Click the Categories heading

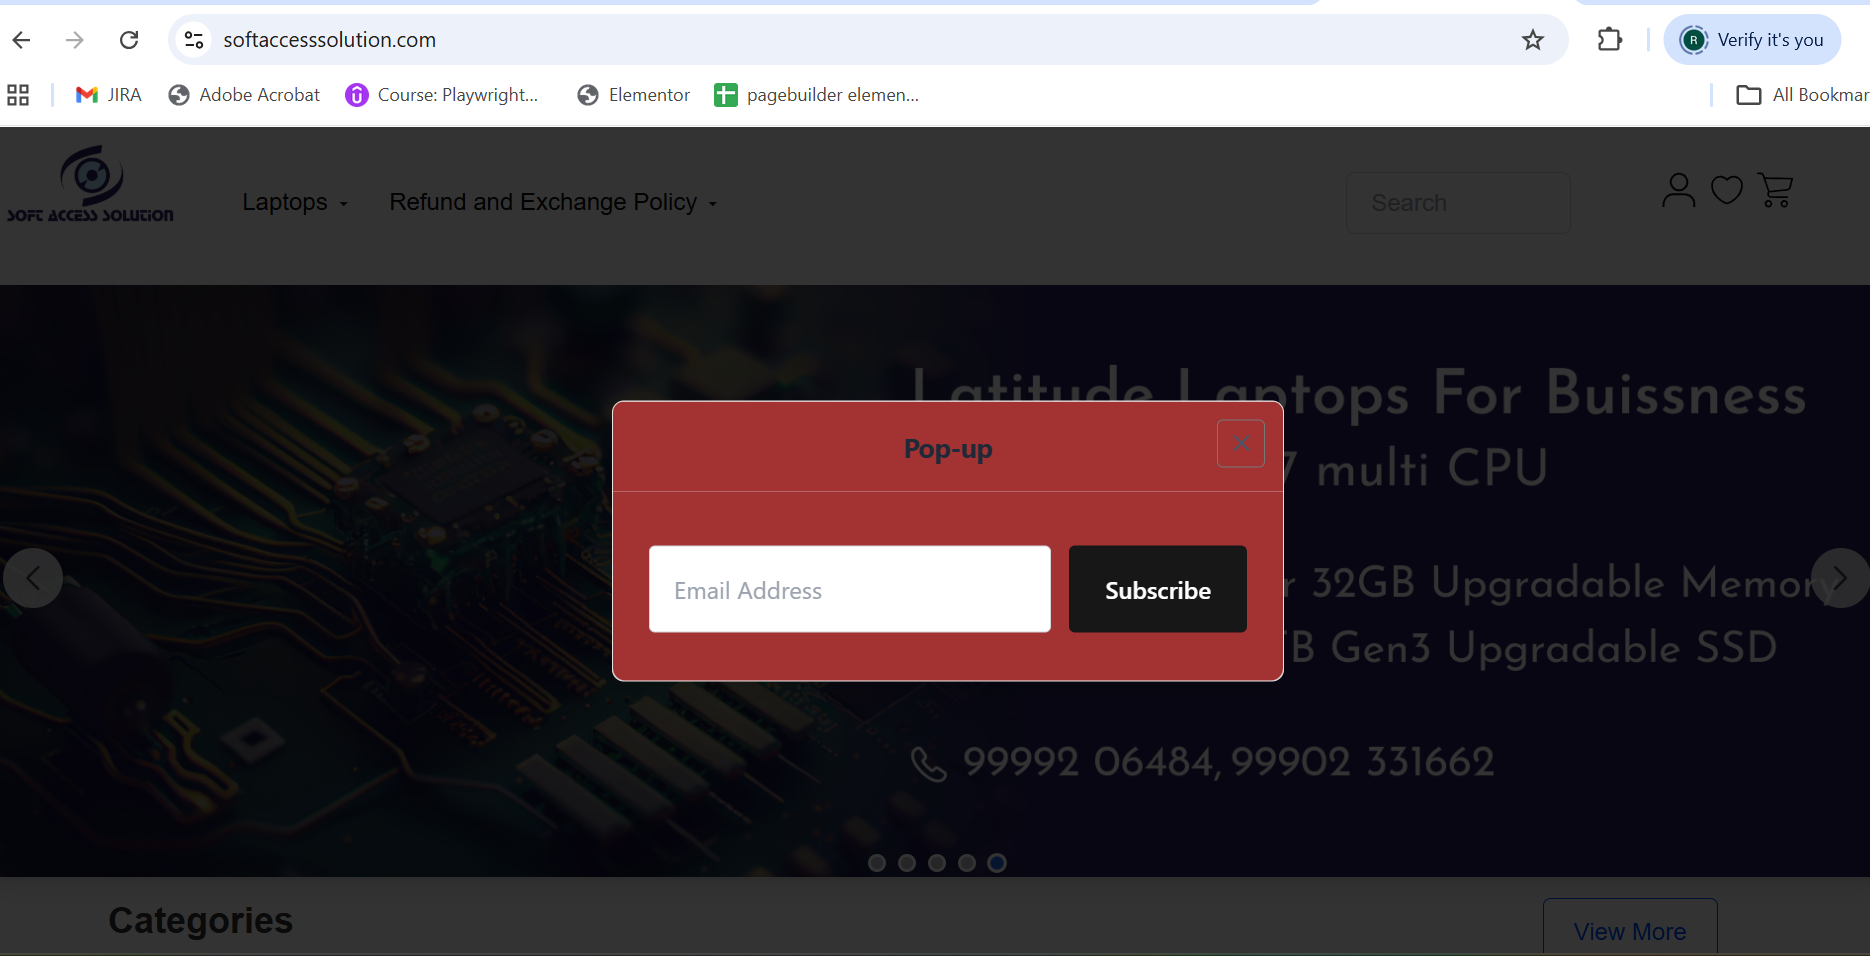201,920
